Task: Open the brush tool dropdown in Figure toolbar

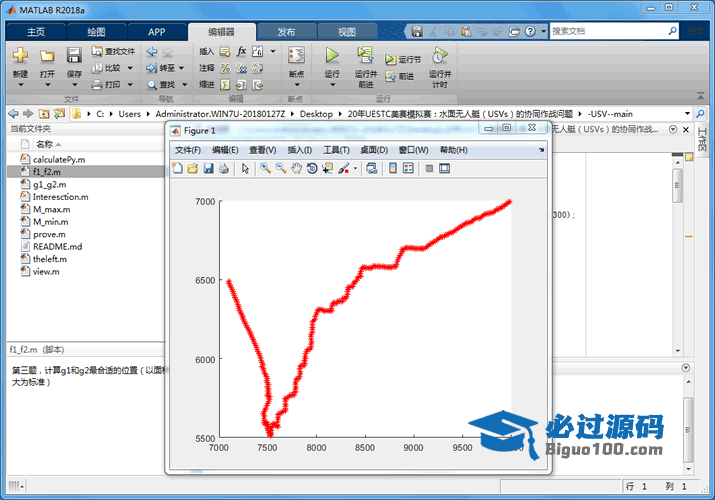Action: [355, 169]
